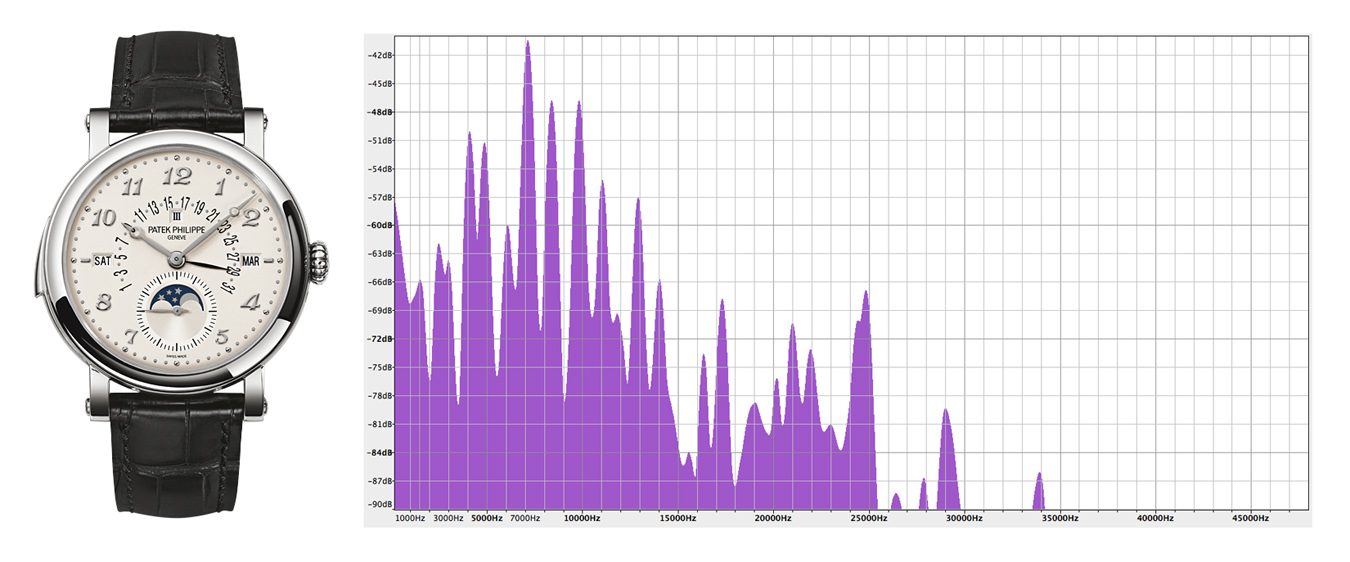
Task: Click the 8 numeral on the watch dial
Action: pyautogui.click(x=101, y=302)
